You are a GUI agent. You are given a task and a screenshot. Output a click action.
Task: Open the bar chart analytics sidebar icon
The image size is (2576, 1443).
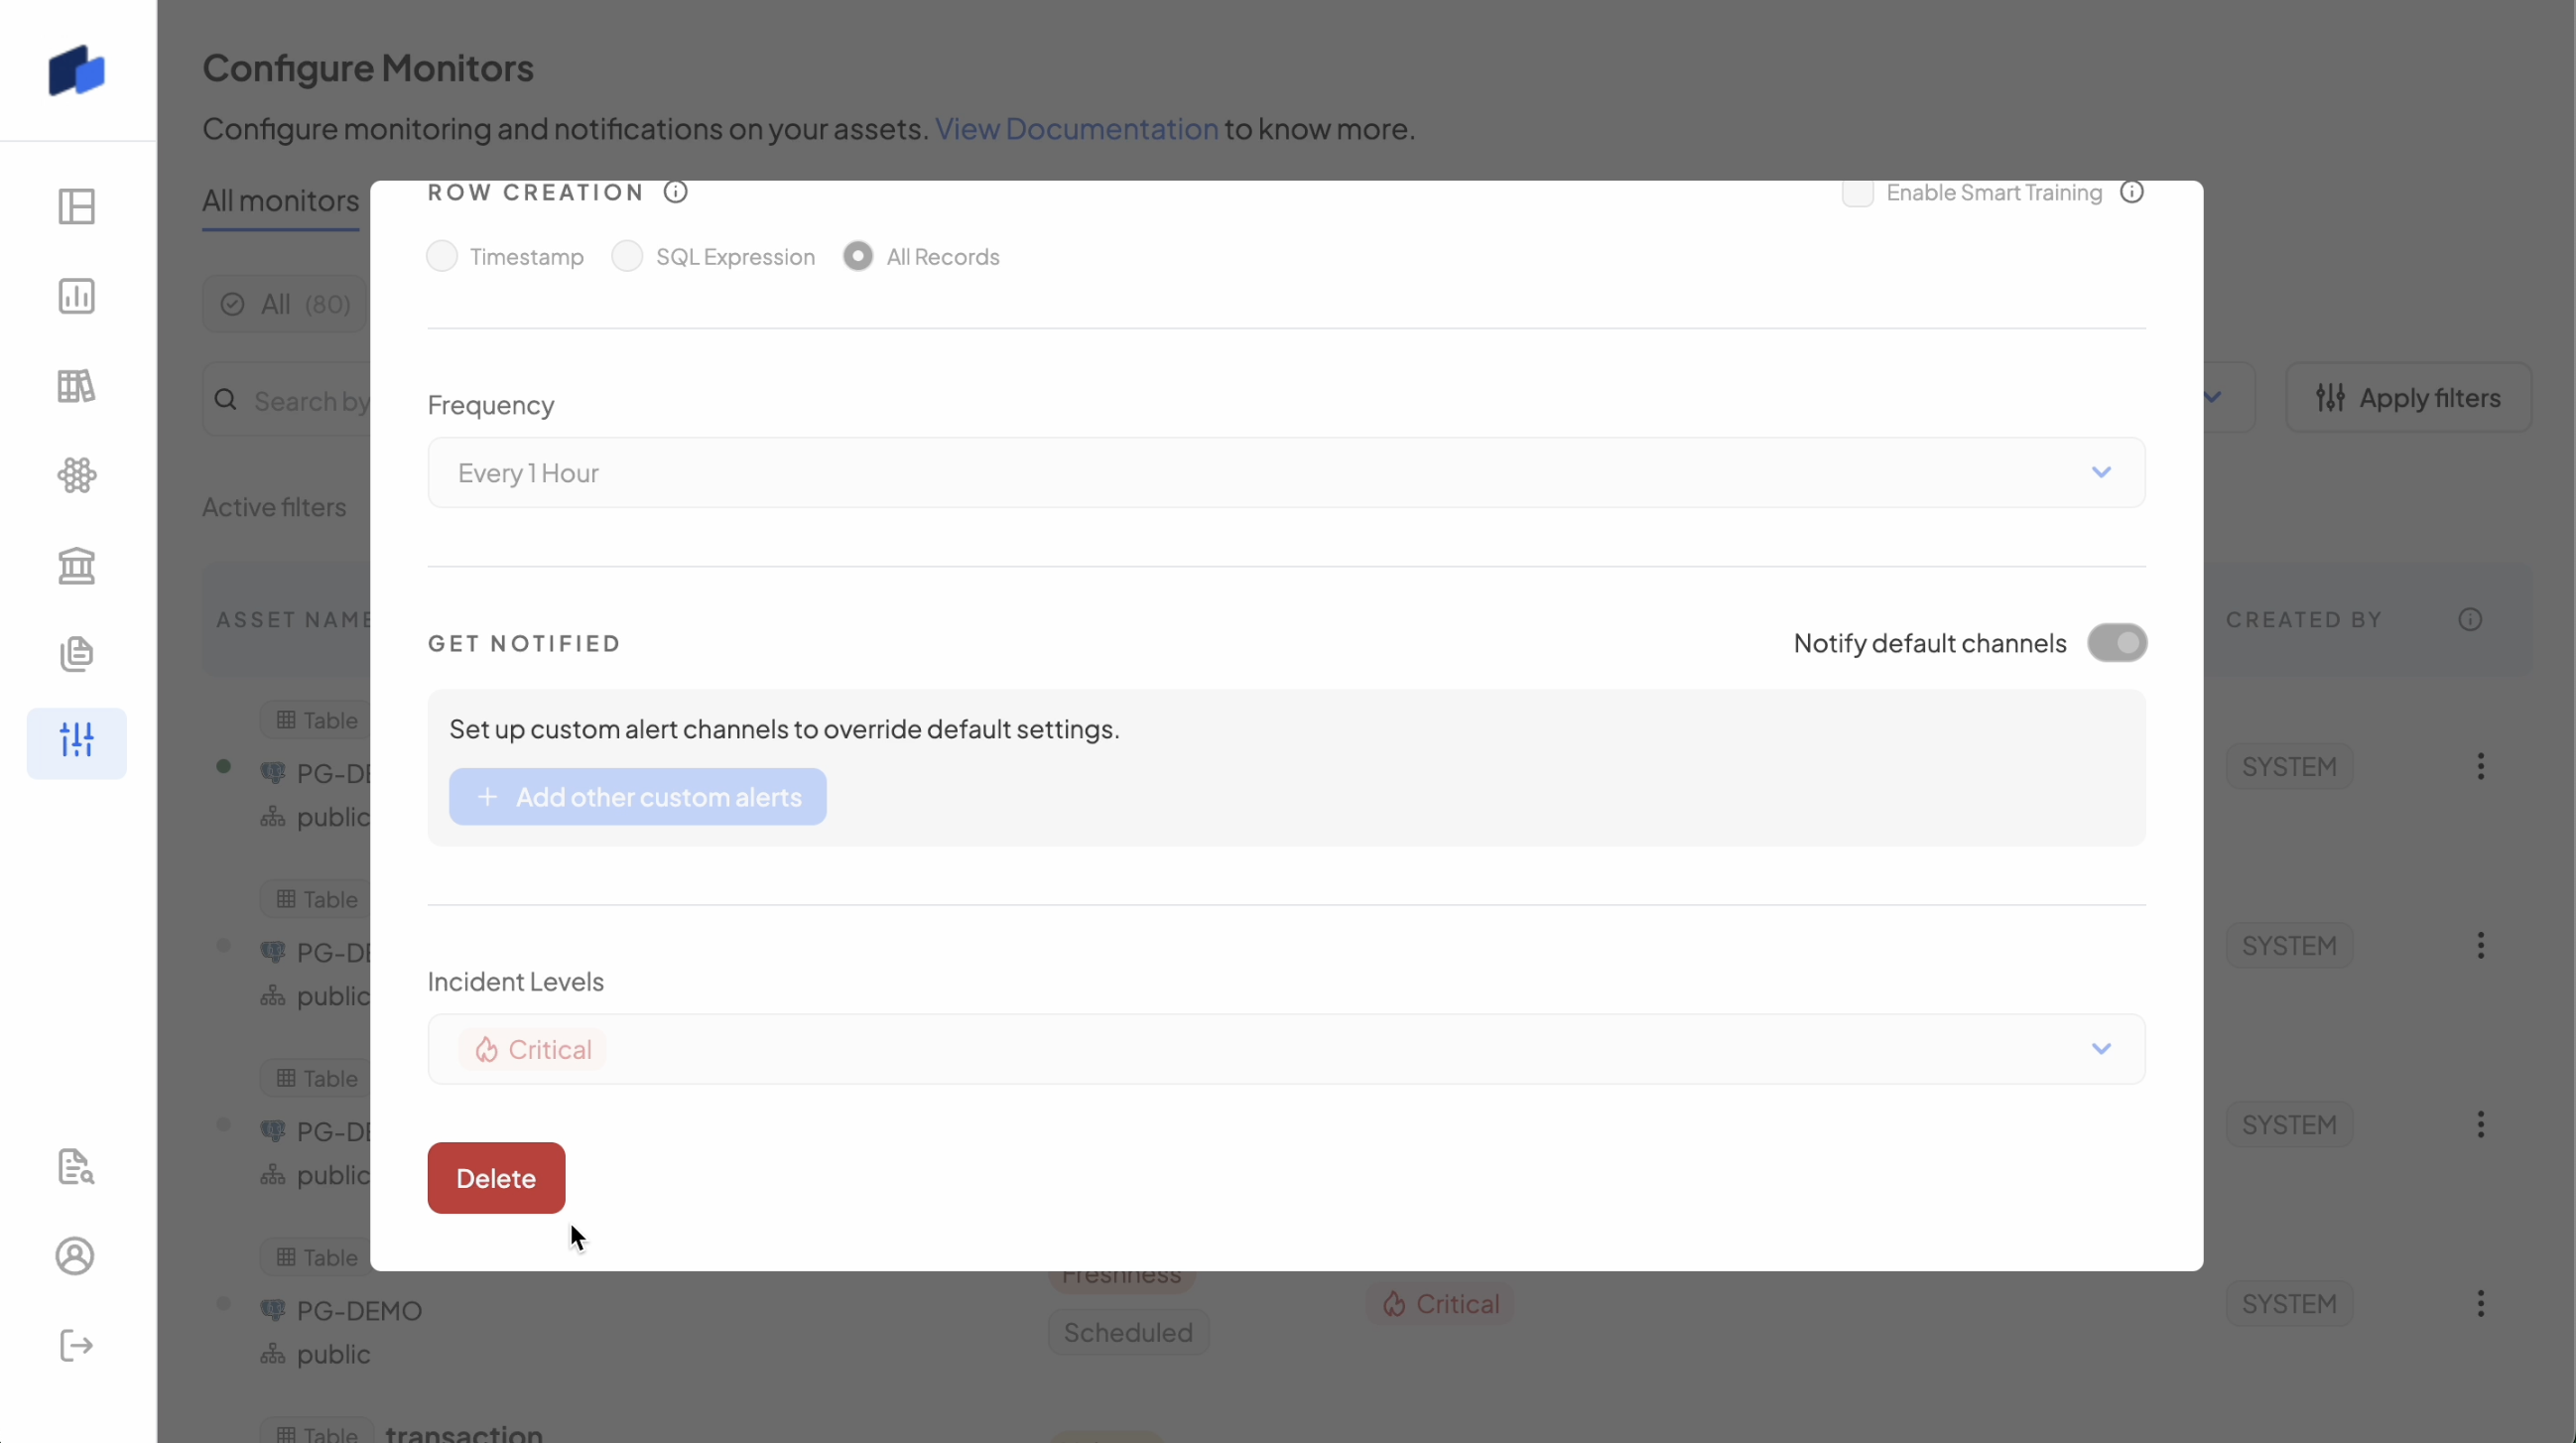[x=76, y=296]
